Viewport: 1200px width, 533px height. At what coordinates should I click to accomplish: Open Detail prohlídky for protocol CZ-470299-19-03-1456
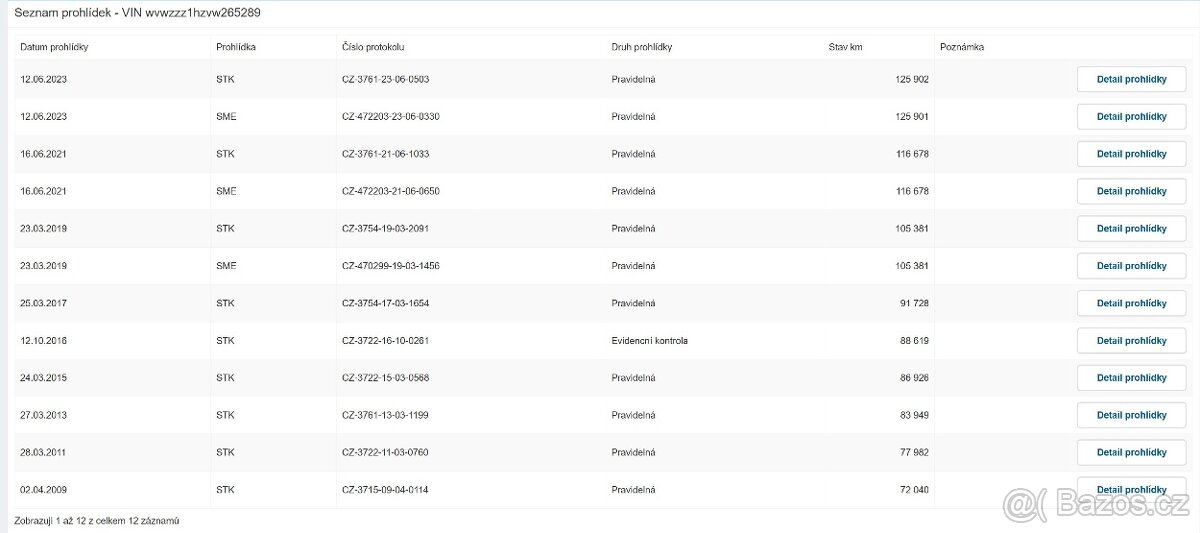[1131, 266]
